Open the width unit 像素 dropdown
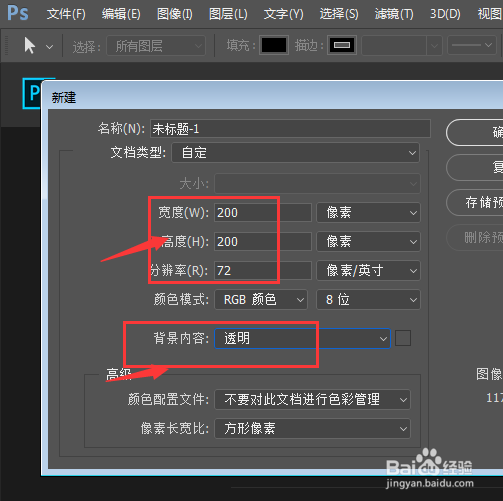Viewport: 503px width, 501px height. click(x=368, y=212)
